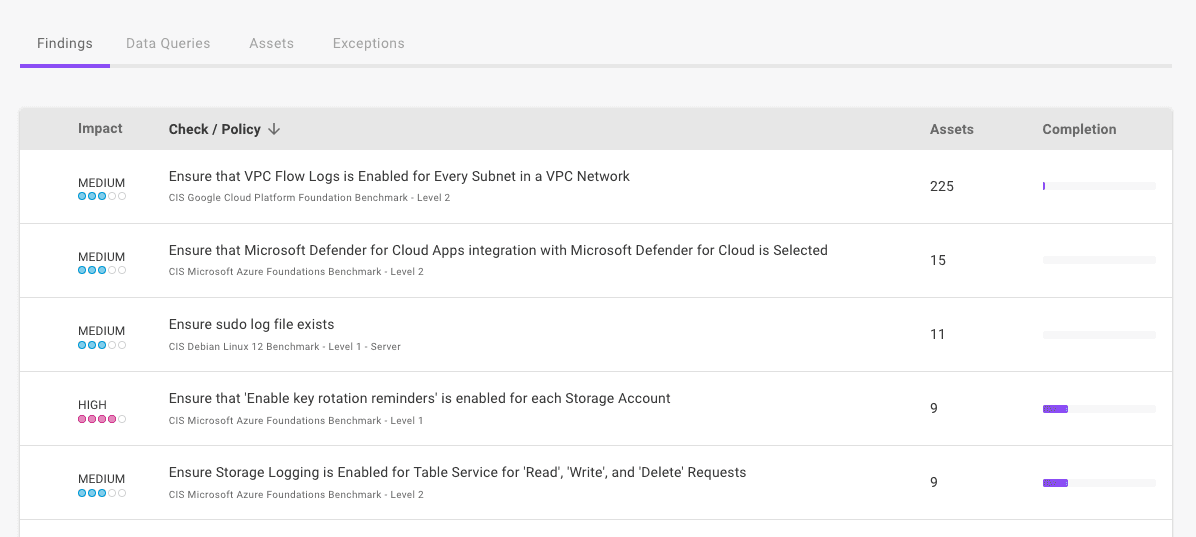Click completion bar for VPC Flow Logs row
The width and height of the screenshot is (1196, 537).
click(1098, 186)
